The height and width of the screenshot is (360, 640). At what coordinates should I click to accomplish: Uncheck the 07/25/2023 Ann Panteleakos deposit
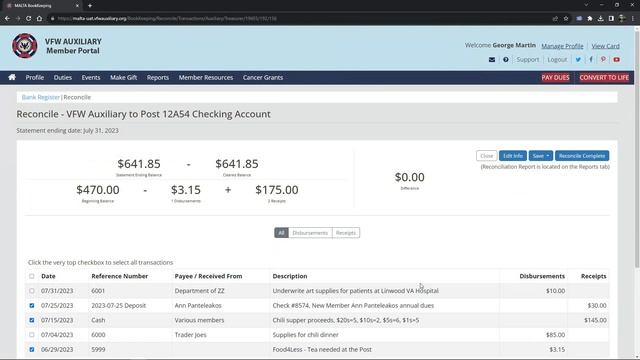pos(32,306)
